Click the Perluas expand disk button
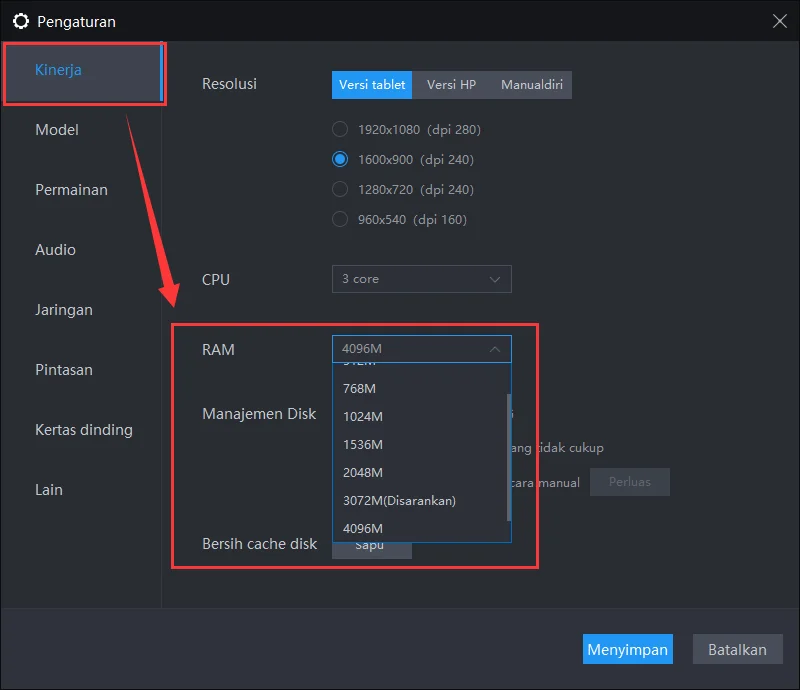The height and width of the screenshot is (690, 800). tap(630, 482)
